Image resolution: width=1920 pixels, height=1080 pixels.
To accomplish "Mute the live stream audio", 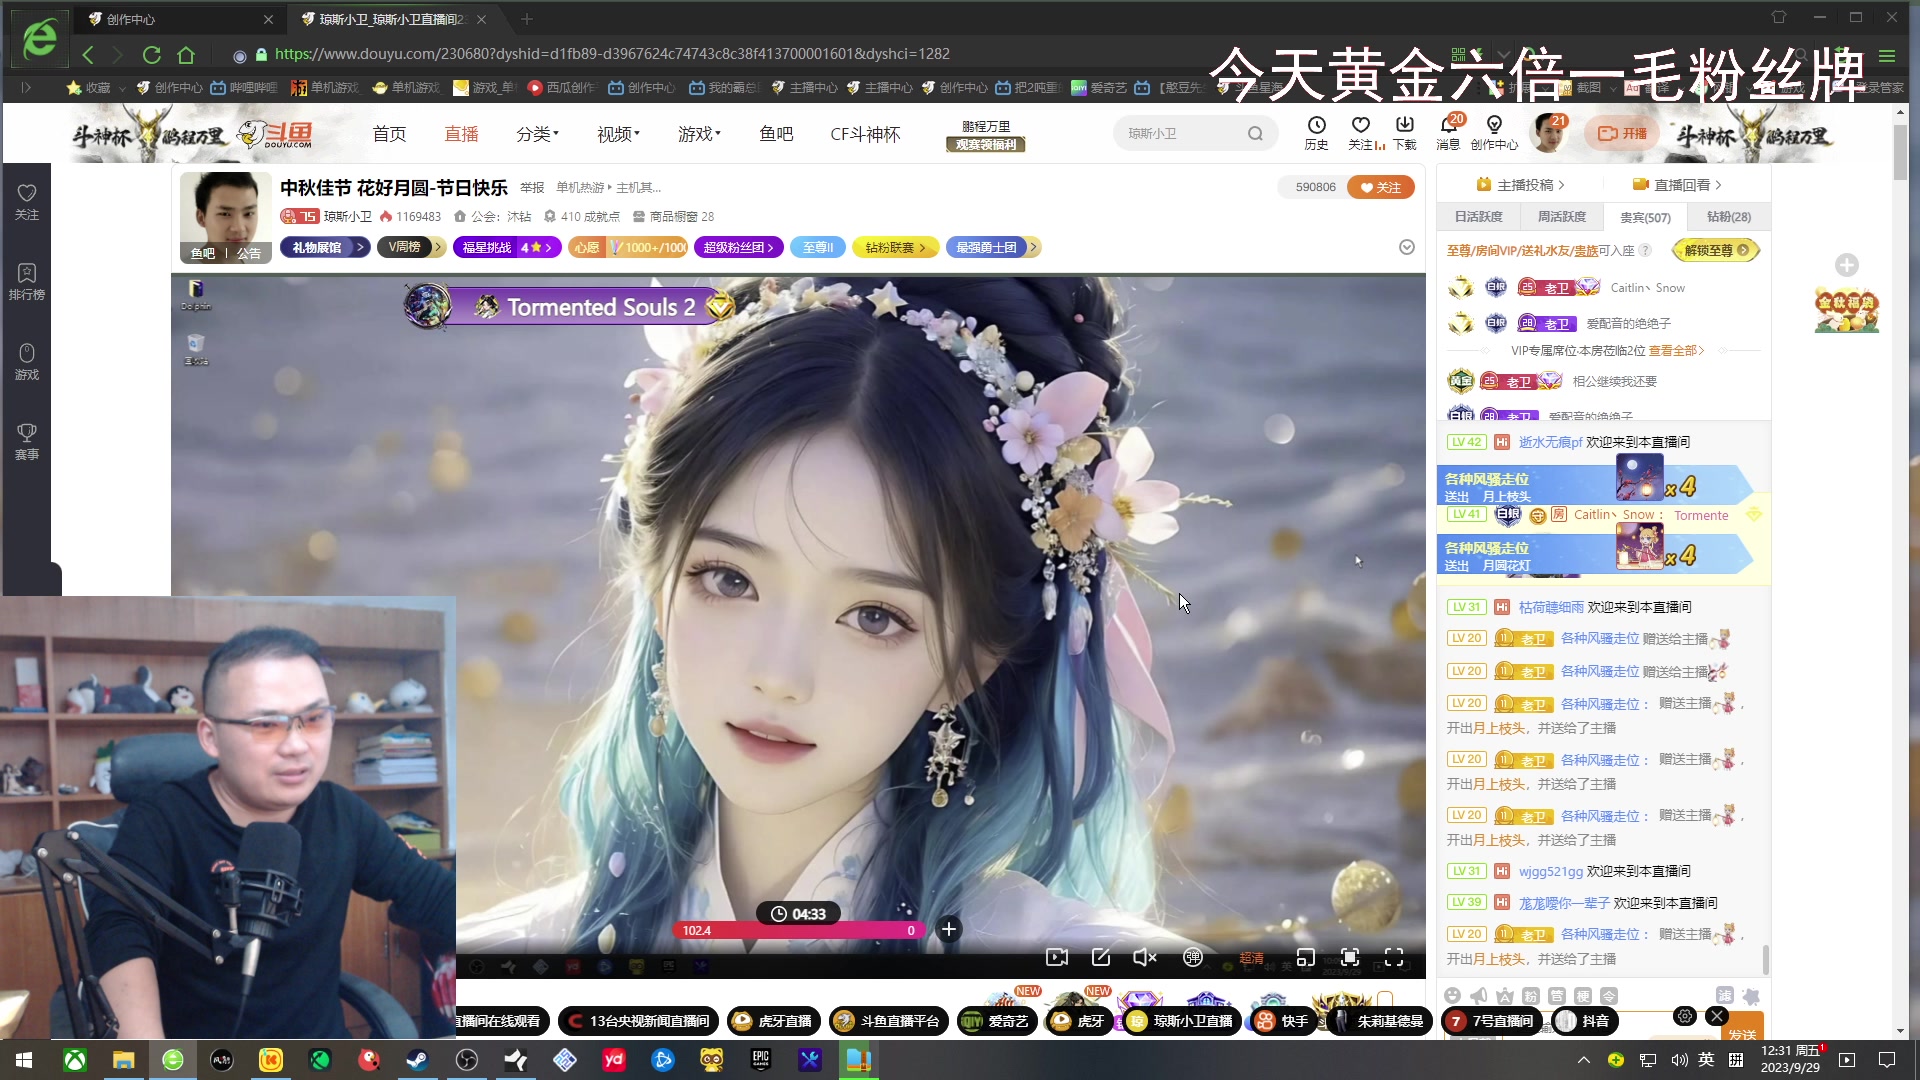I will coord(1145,957).
